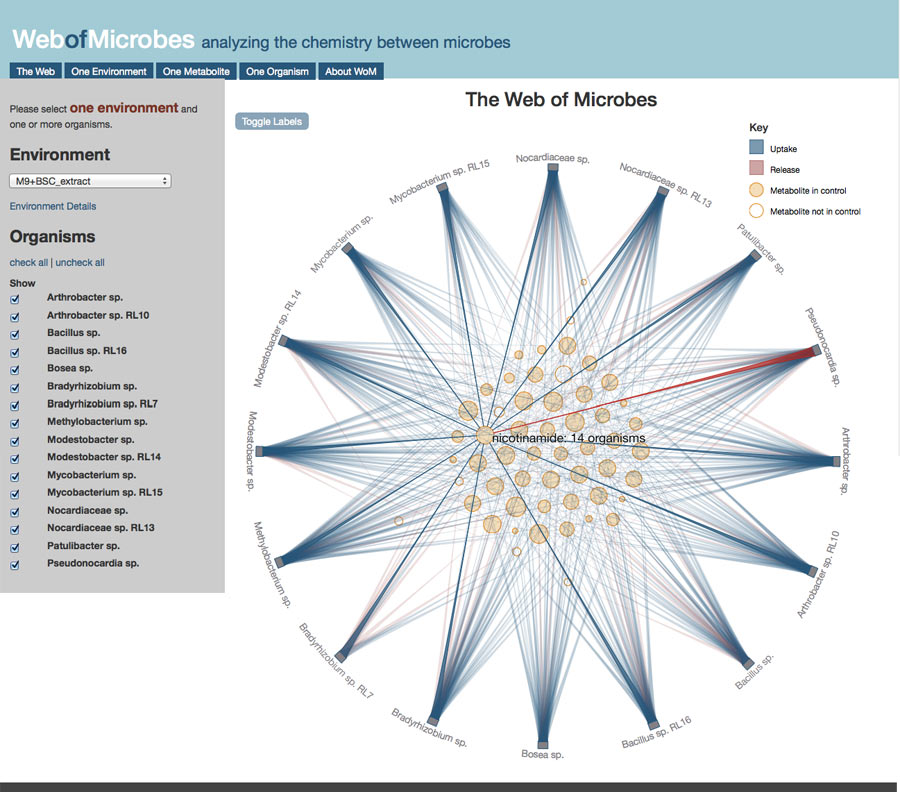900x792 pixels.
Task: Open the M9+BSC_extract environment dropdown
Action: [90, 181]
